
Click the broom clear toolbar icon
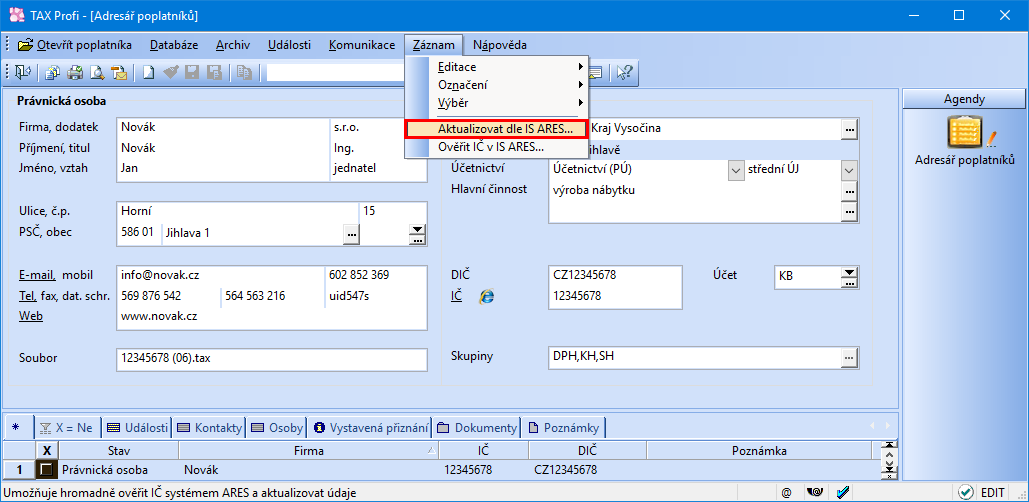click(x=171, y=72)
